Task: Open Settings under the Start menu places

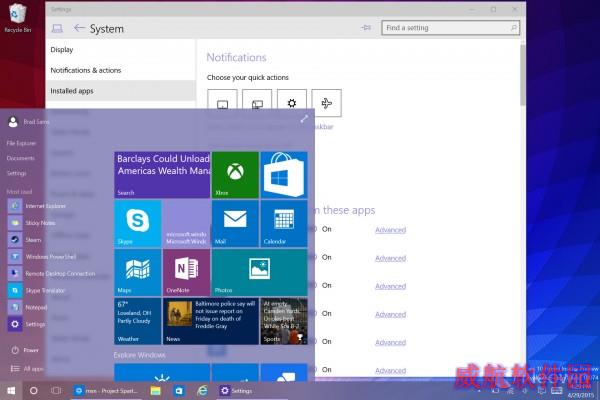Action: [16, 173]
